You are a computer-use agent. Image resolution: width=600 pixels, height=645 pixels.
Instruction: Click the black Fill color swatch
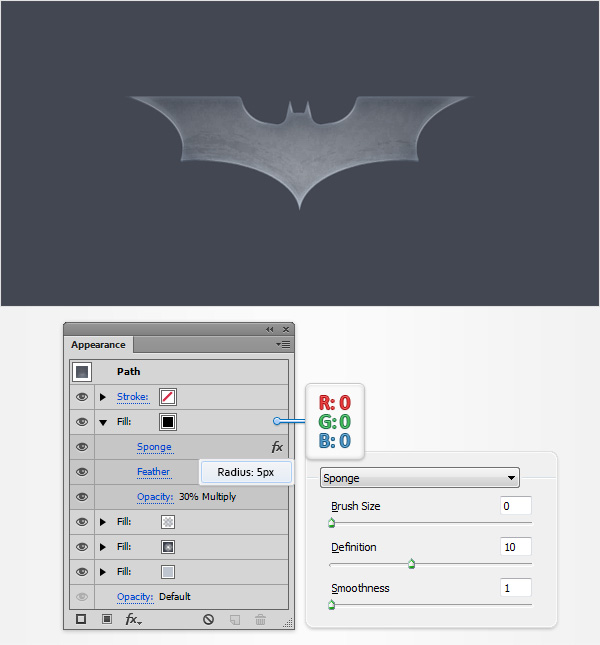click(168, 422)
